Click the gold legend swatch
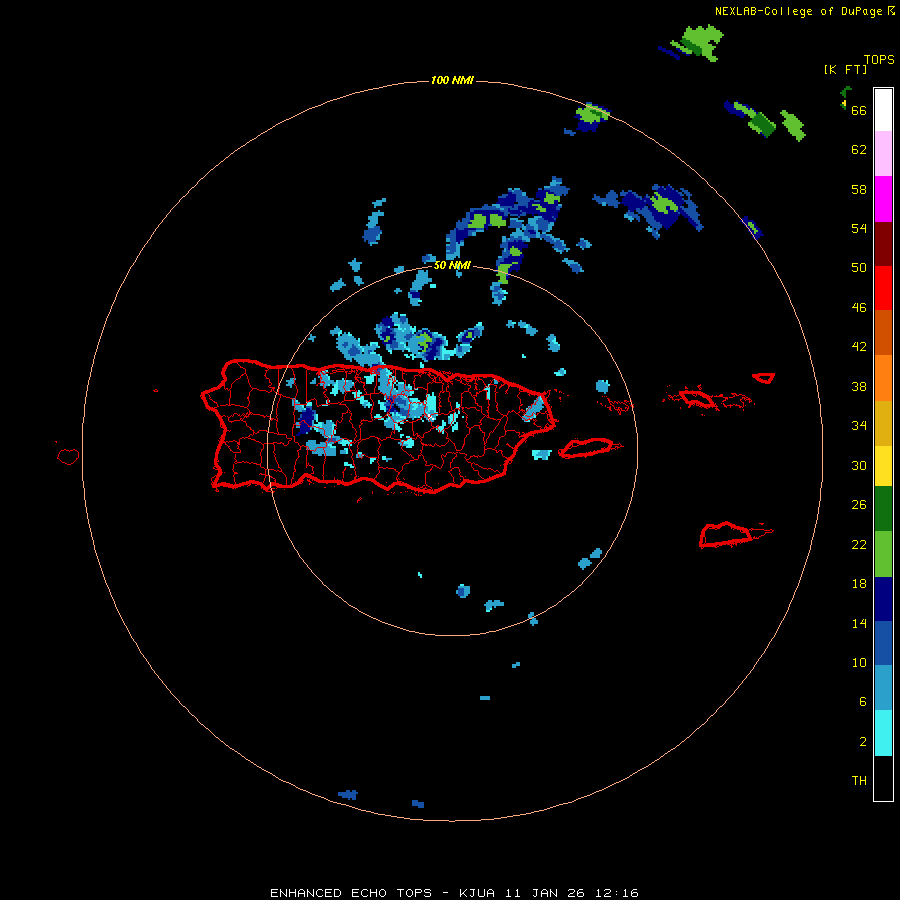The width and height of the screenshot is (900, 900). coord(883,423)
